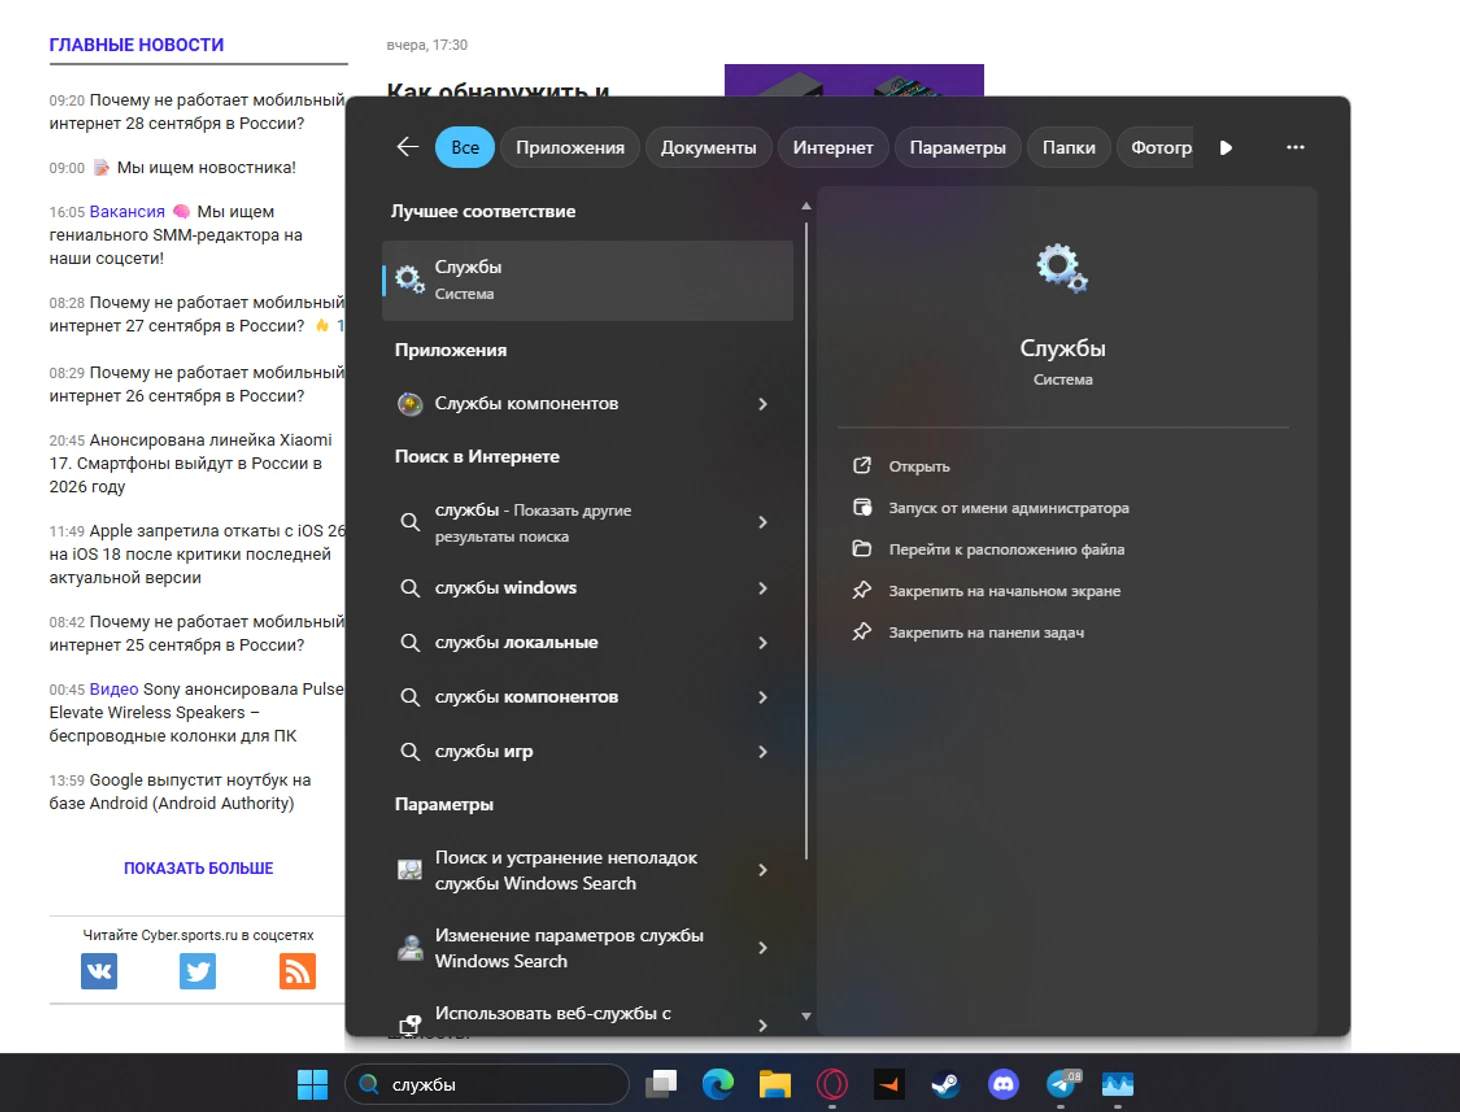Open Telegram from the taskbar
Screen dimensions: 1460x1112
pyautogui.click(x=1061, y=1084)
